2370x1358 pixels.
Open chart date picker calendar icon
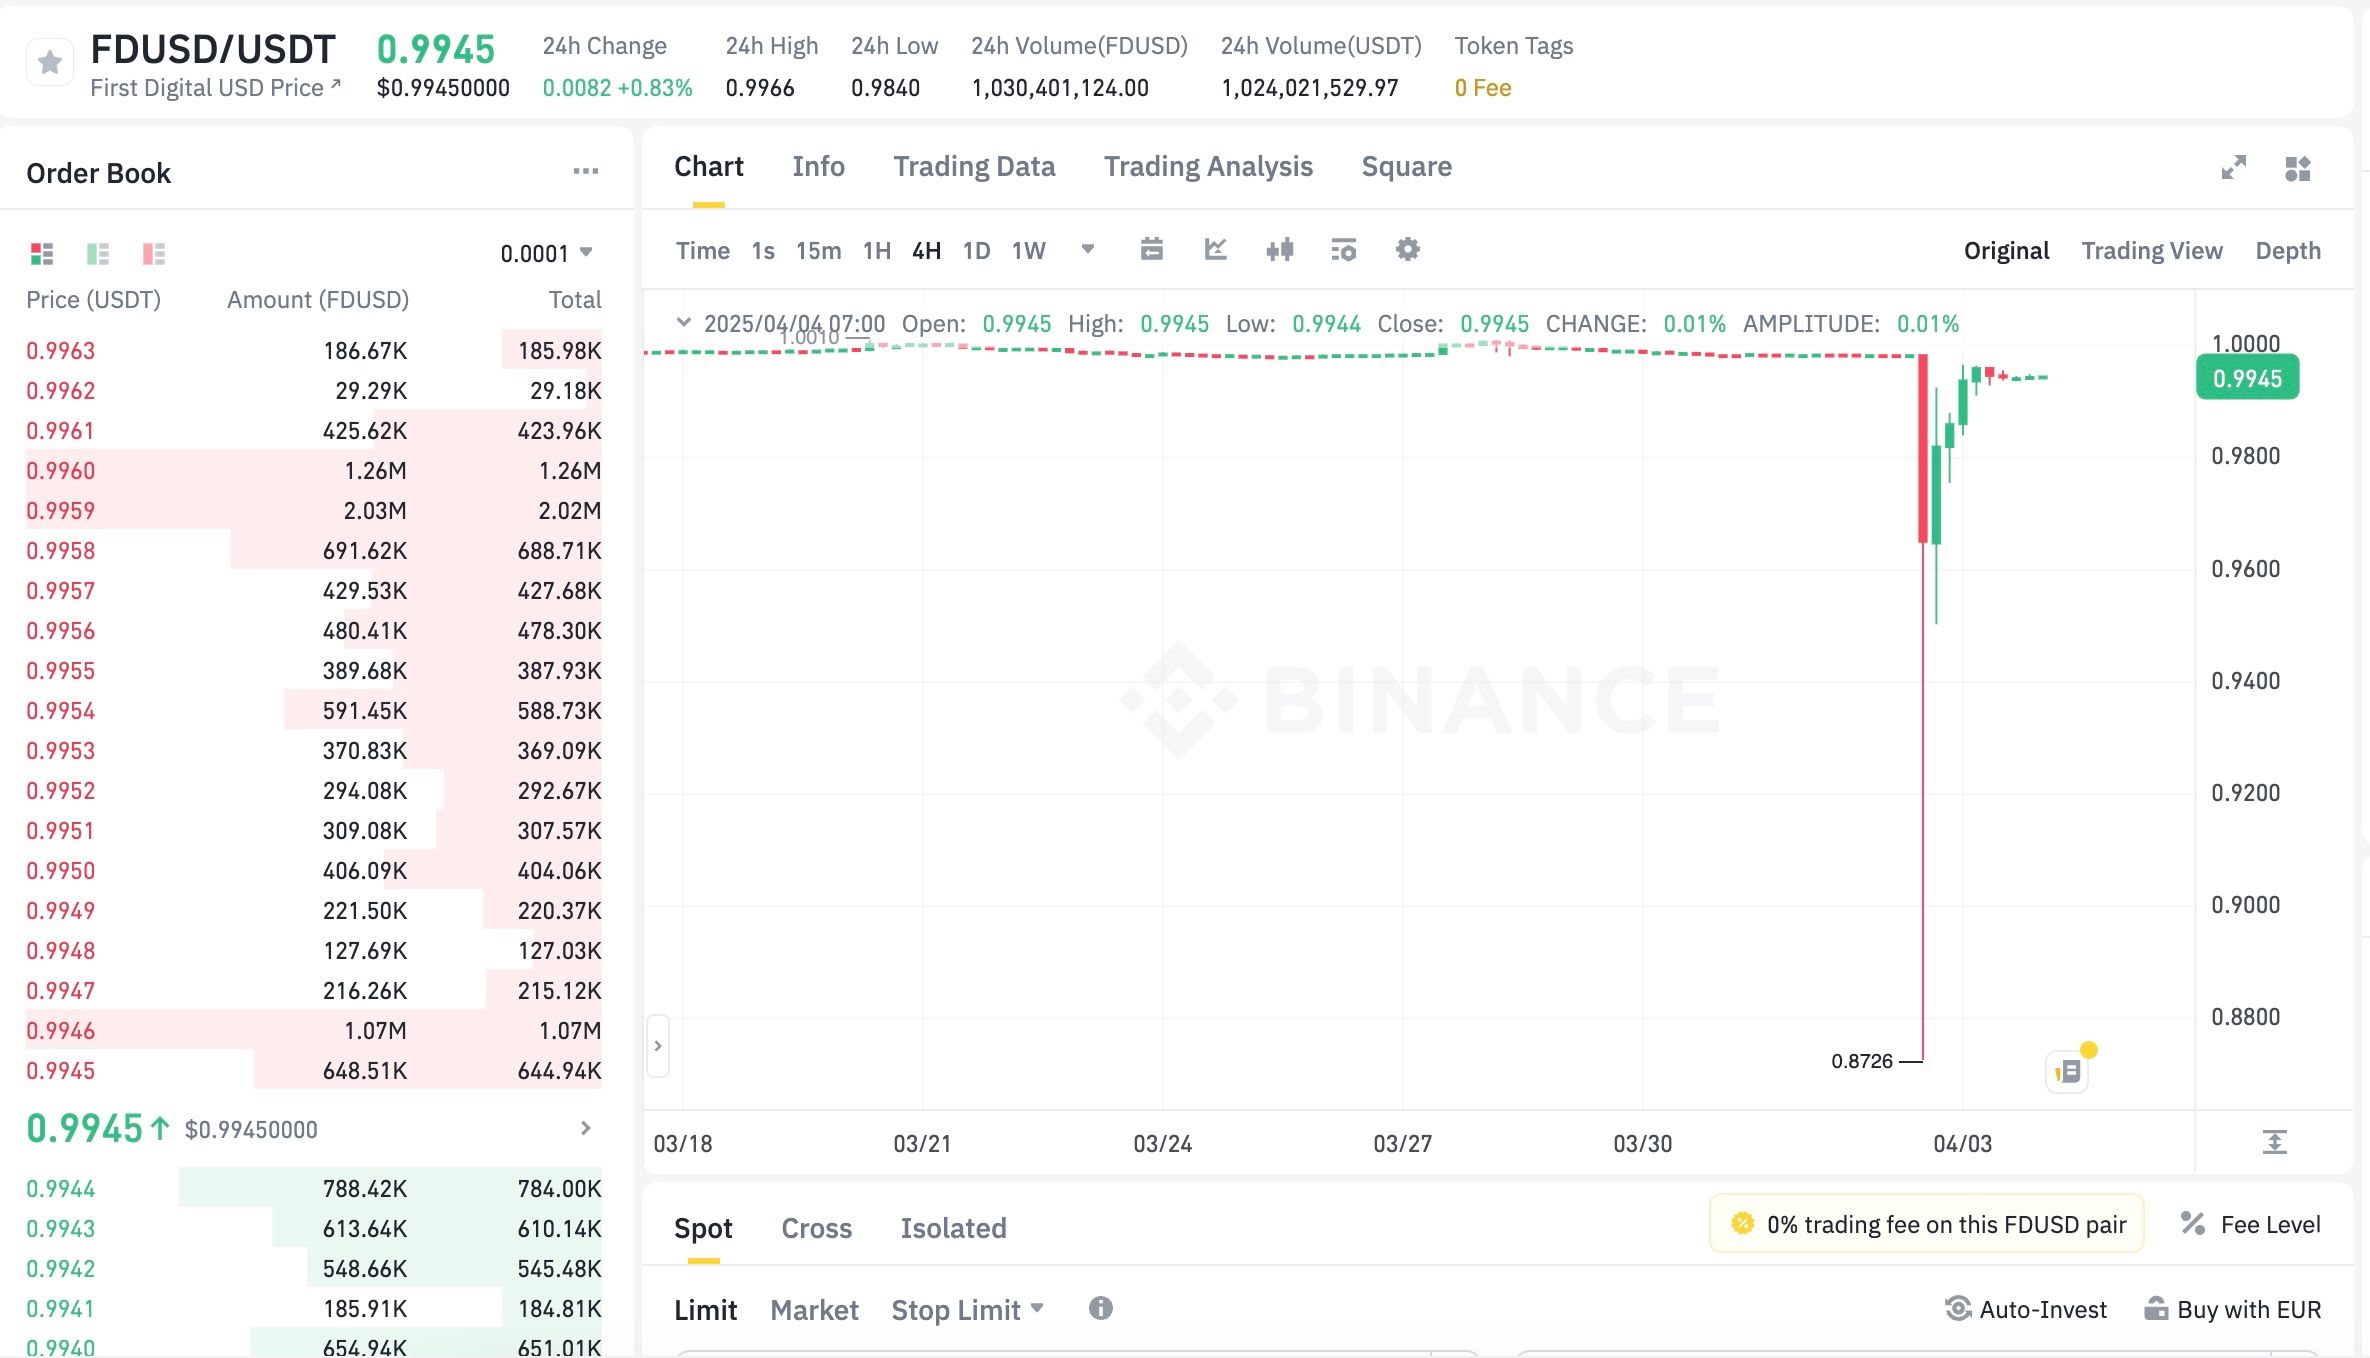1152,249
